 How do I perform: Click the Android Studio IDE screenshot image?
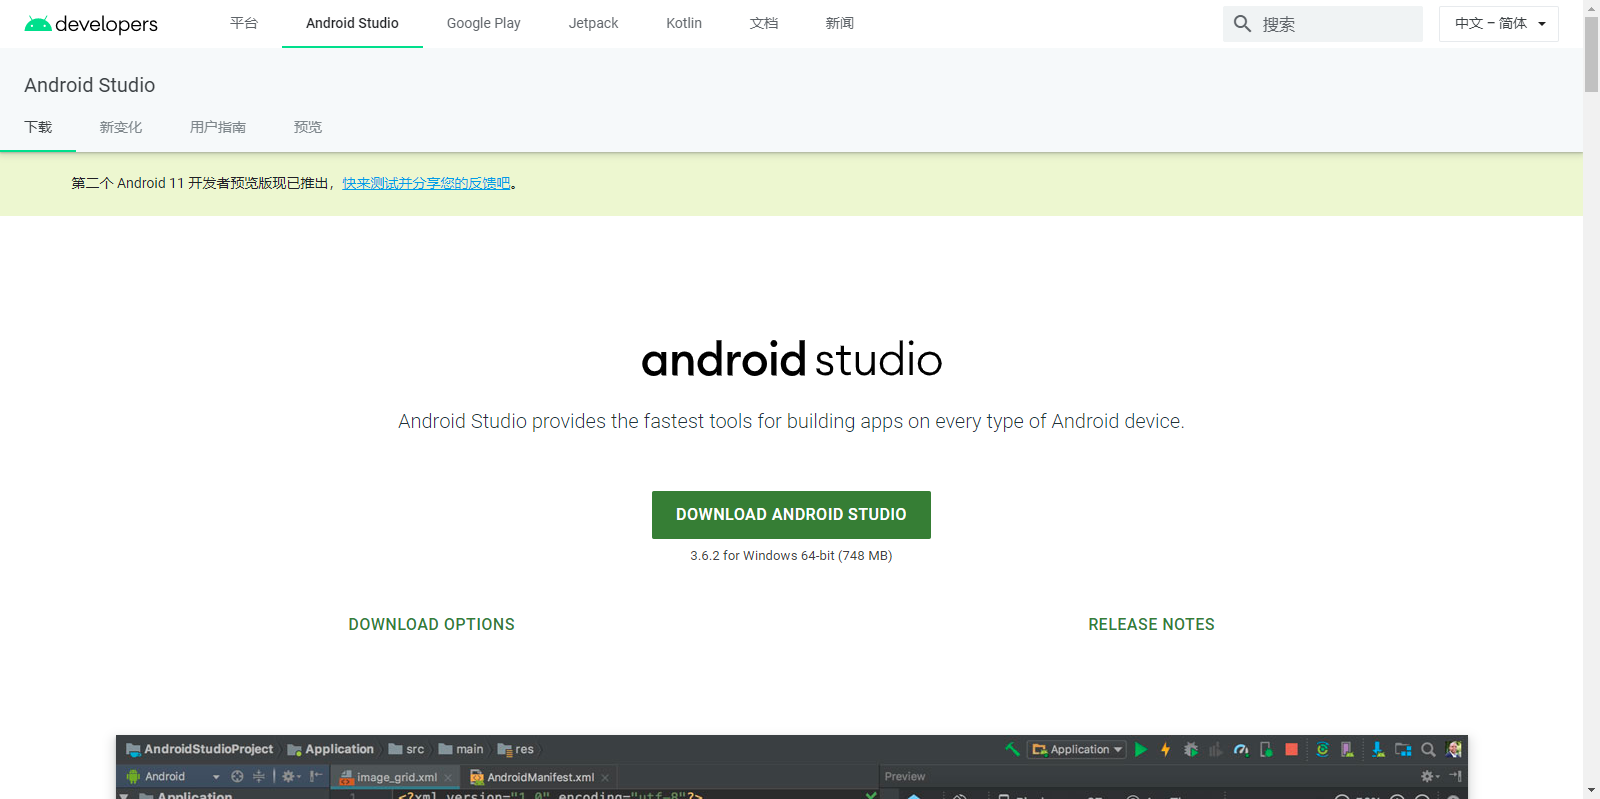[x=791, y=767]
